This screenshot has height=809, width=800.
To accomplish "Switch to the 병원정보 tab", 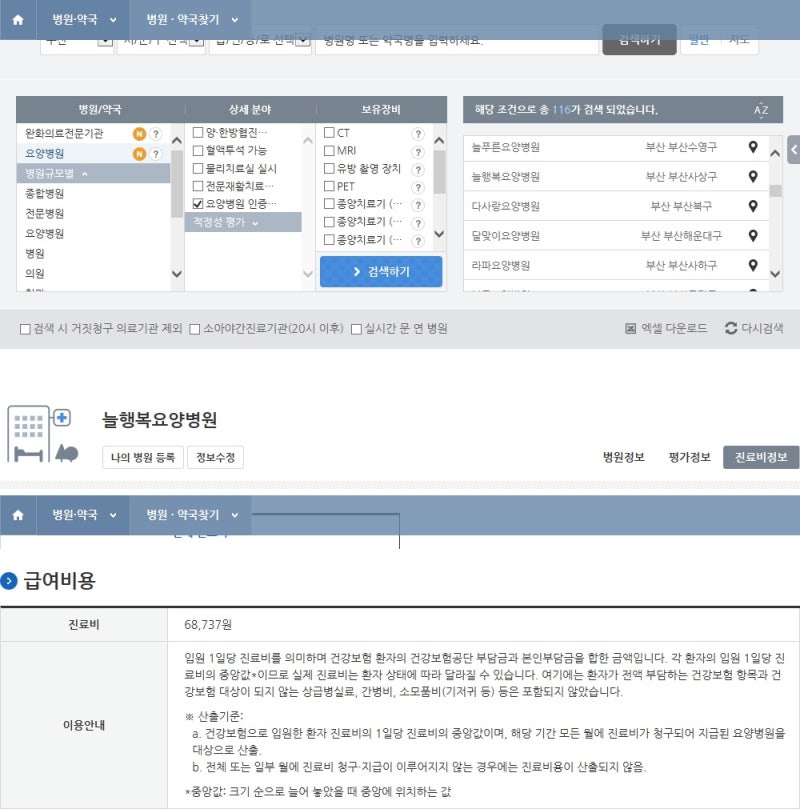I will (624, 457).
